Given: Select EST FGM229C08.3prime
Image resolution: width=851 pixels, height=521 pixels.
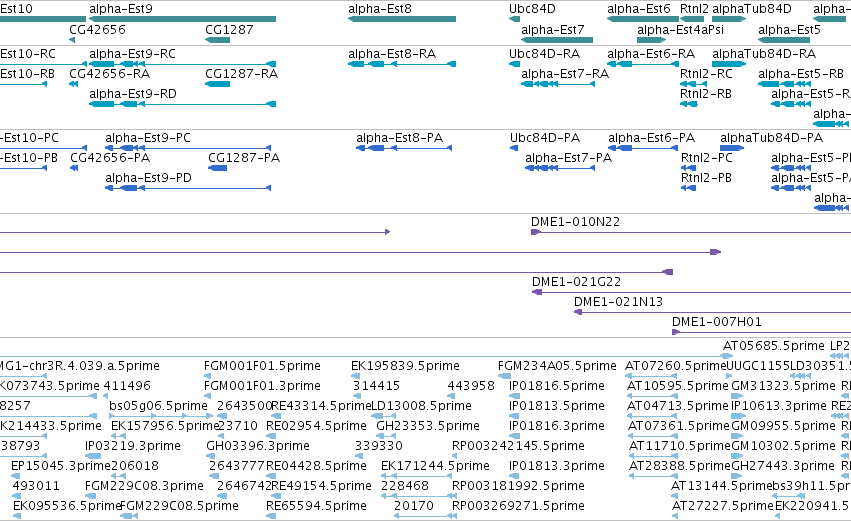Looking at the screenshot, I should click(144, 487).
